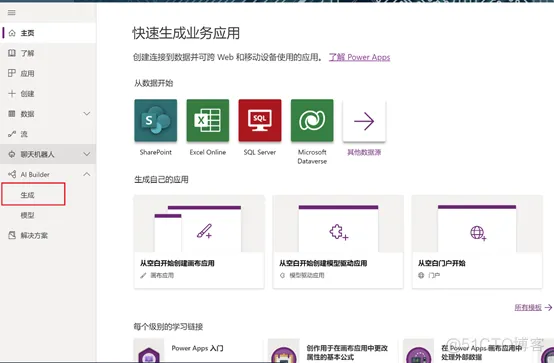Image resolution: width=554 pixels, height=363 pixels.
Task: Create canvas app from blank card
Action: pos(199,241)
